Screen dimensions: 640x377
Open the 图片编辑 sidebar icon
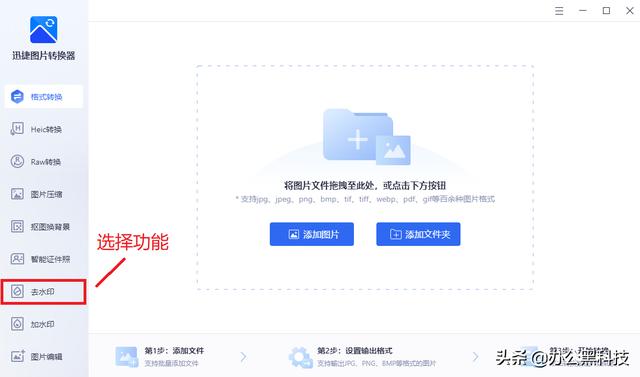click(x=17, y=356)
